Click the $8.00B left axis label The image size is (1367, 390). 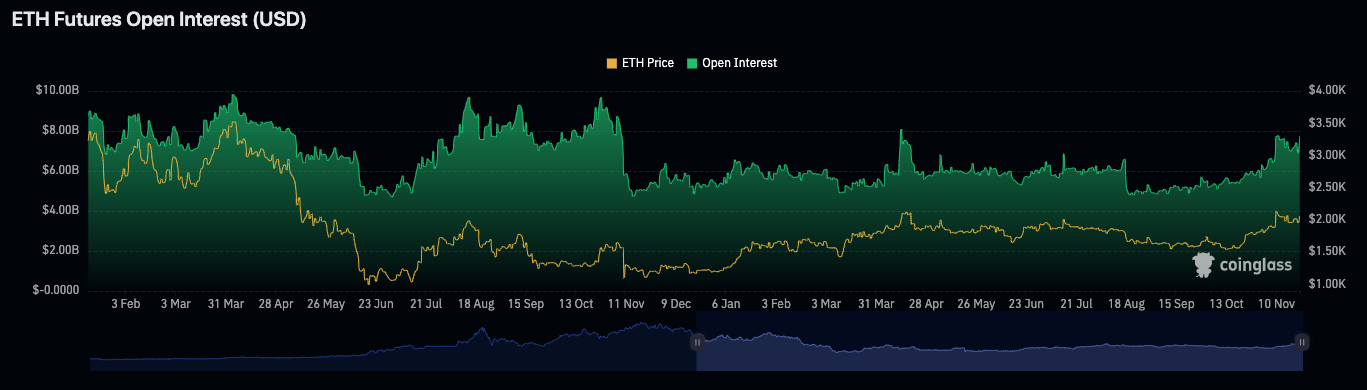pos(60,130)
